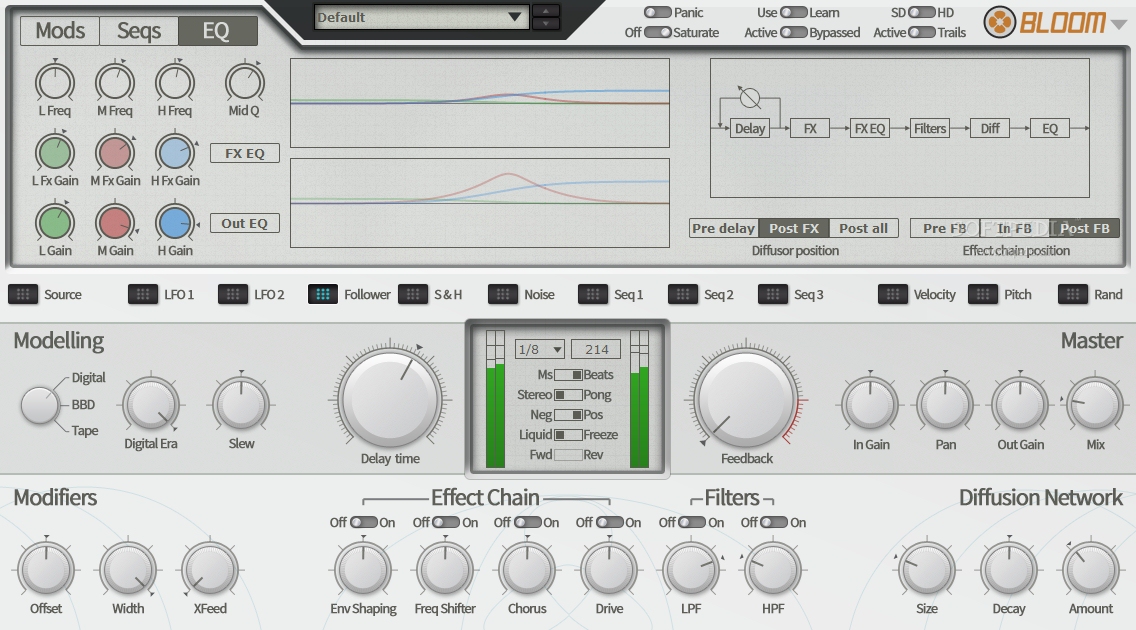1136x630 pixels.
Task: Click the large Feedback knob
Action: coord(746,397)
